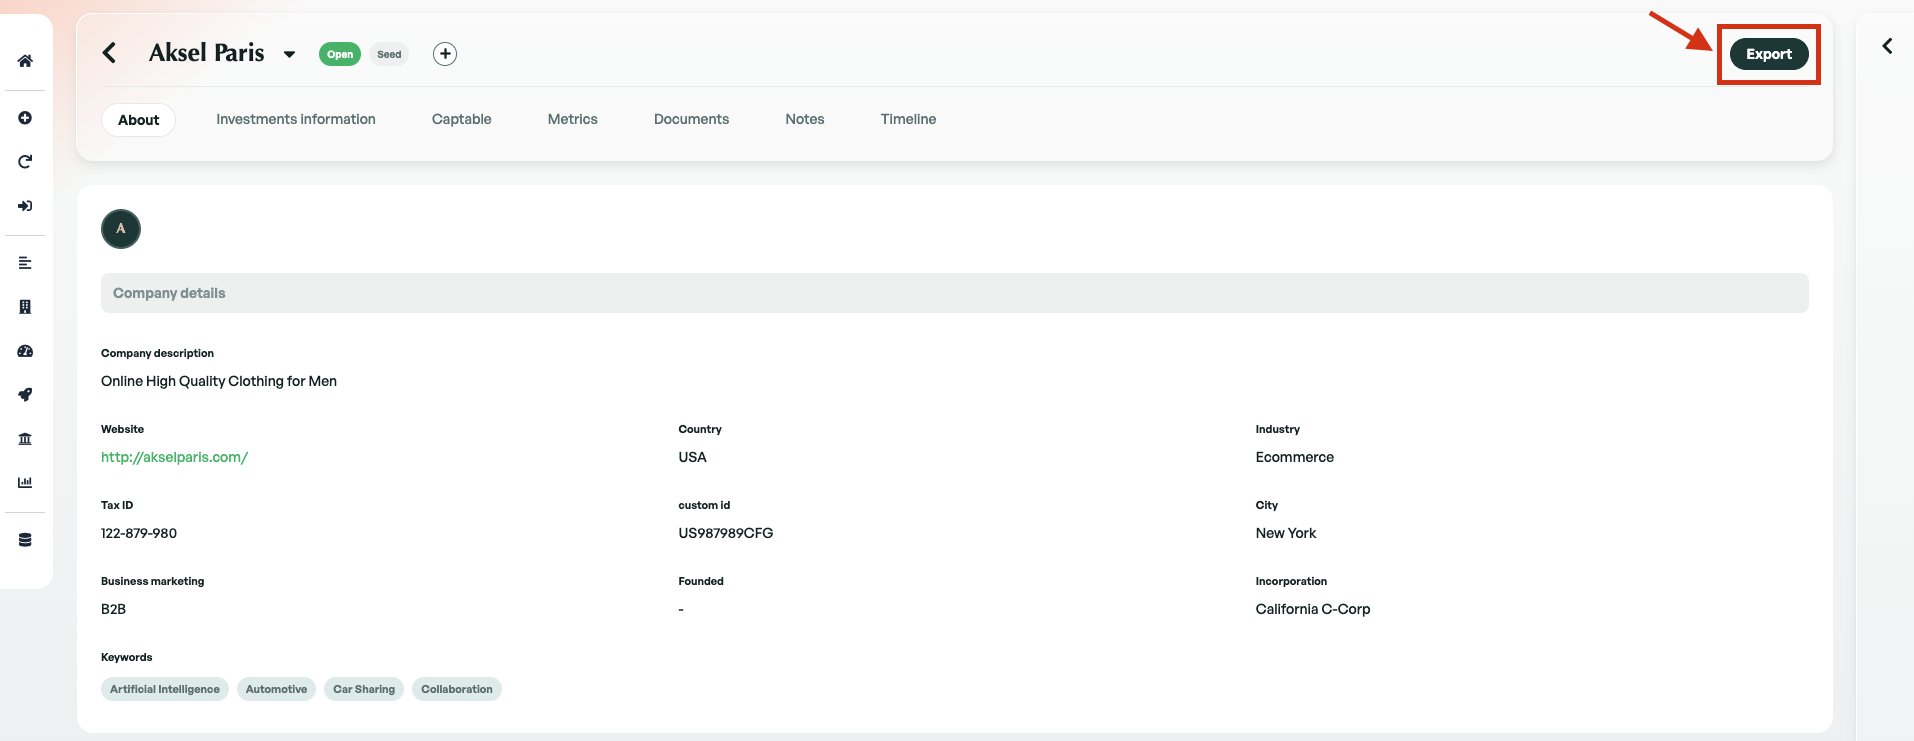The width and height of the screenshot is (1914, 741).
Task: Expand the right side panel chevron
Action: [x=1887, y=46]
